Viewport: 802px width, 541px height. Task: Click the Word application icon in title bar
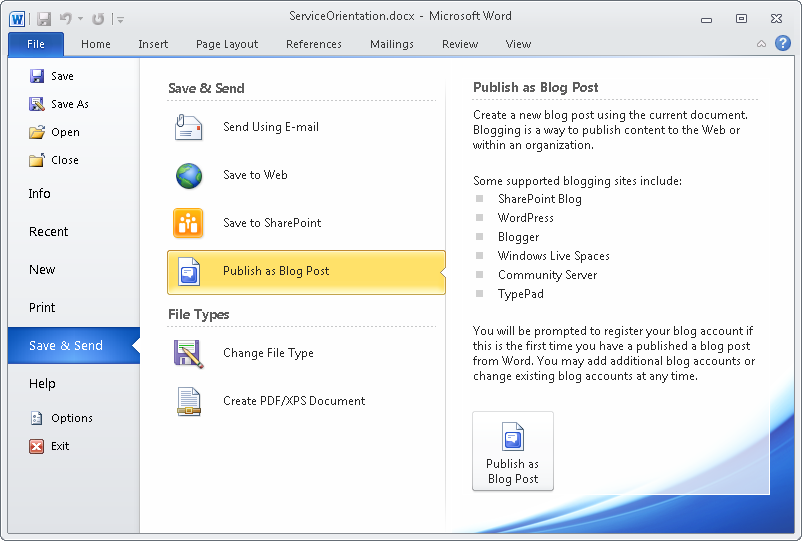click(17, 19)
